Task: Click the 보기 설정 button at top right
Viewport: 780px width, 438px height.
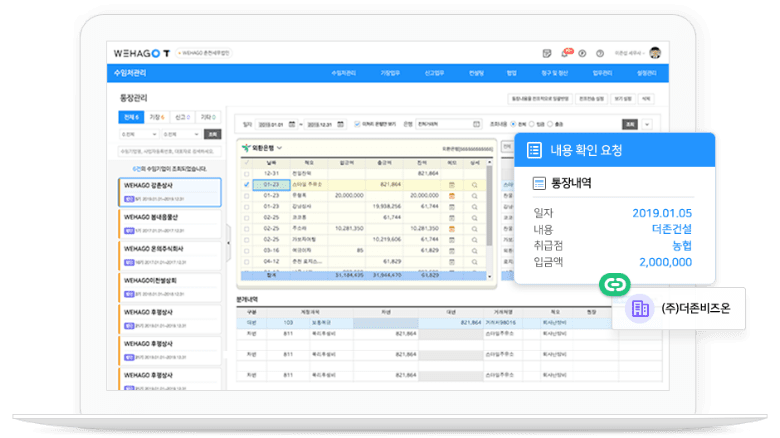Action: point(622,99)
